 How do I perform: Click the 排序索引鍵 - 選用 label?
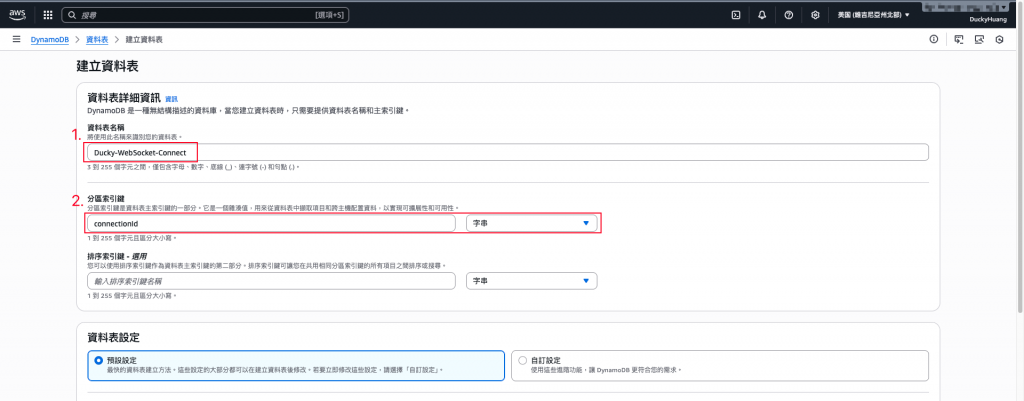(115, 258)
